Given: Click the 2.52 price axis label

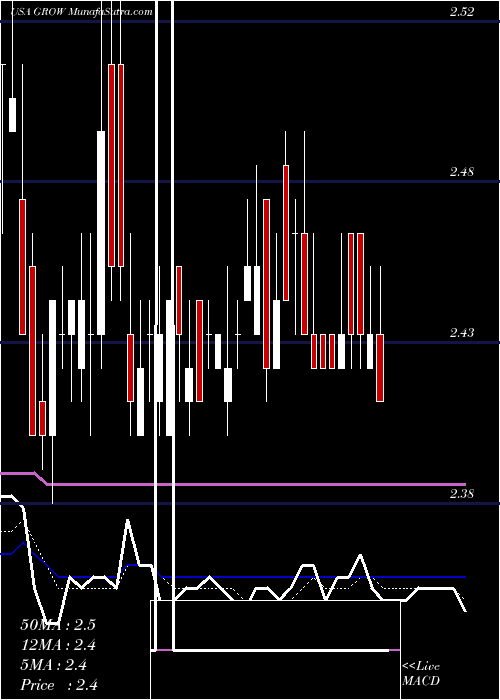Looking at the screenshot, I should click(462, 12).
